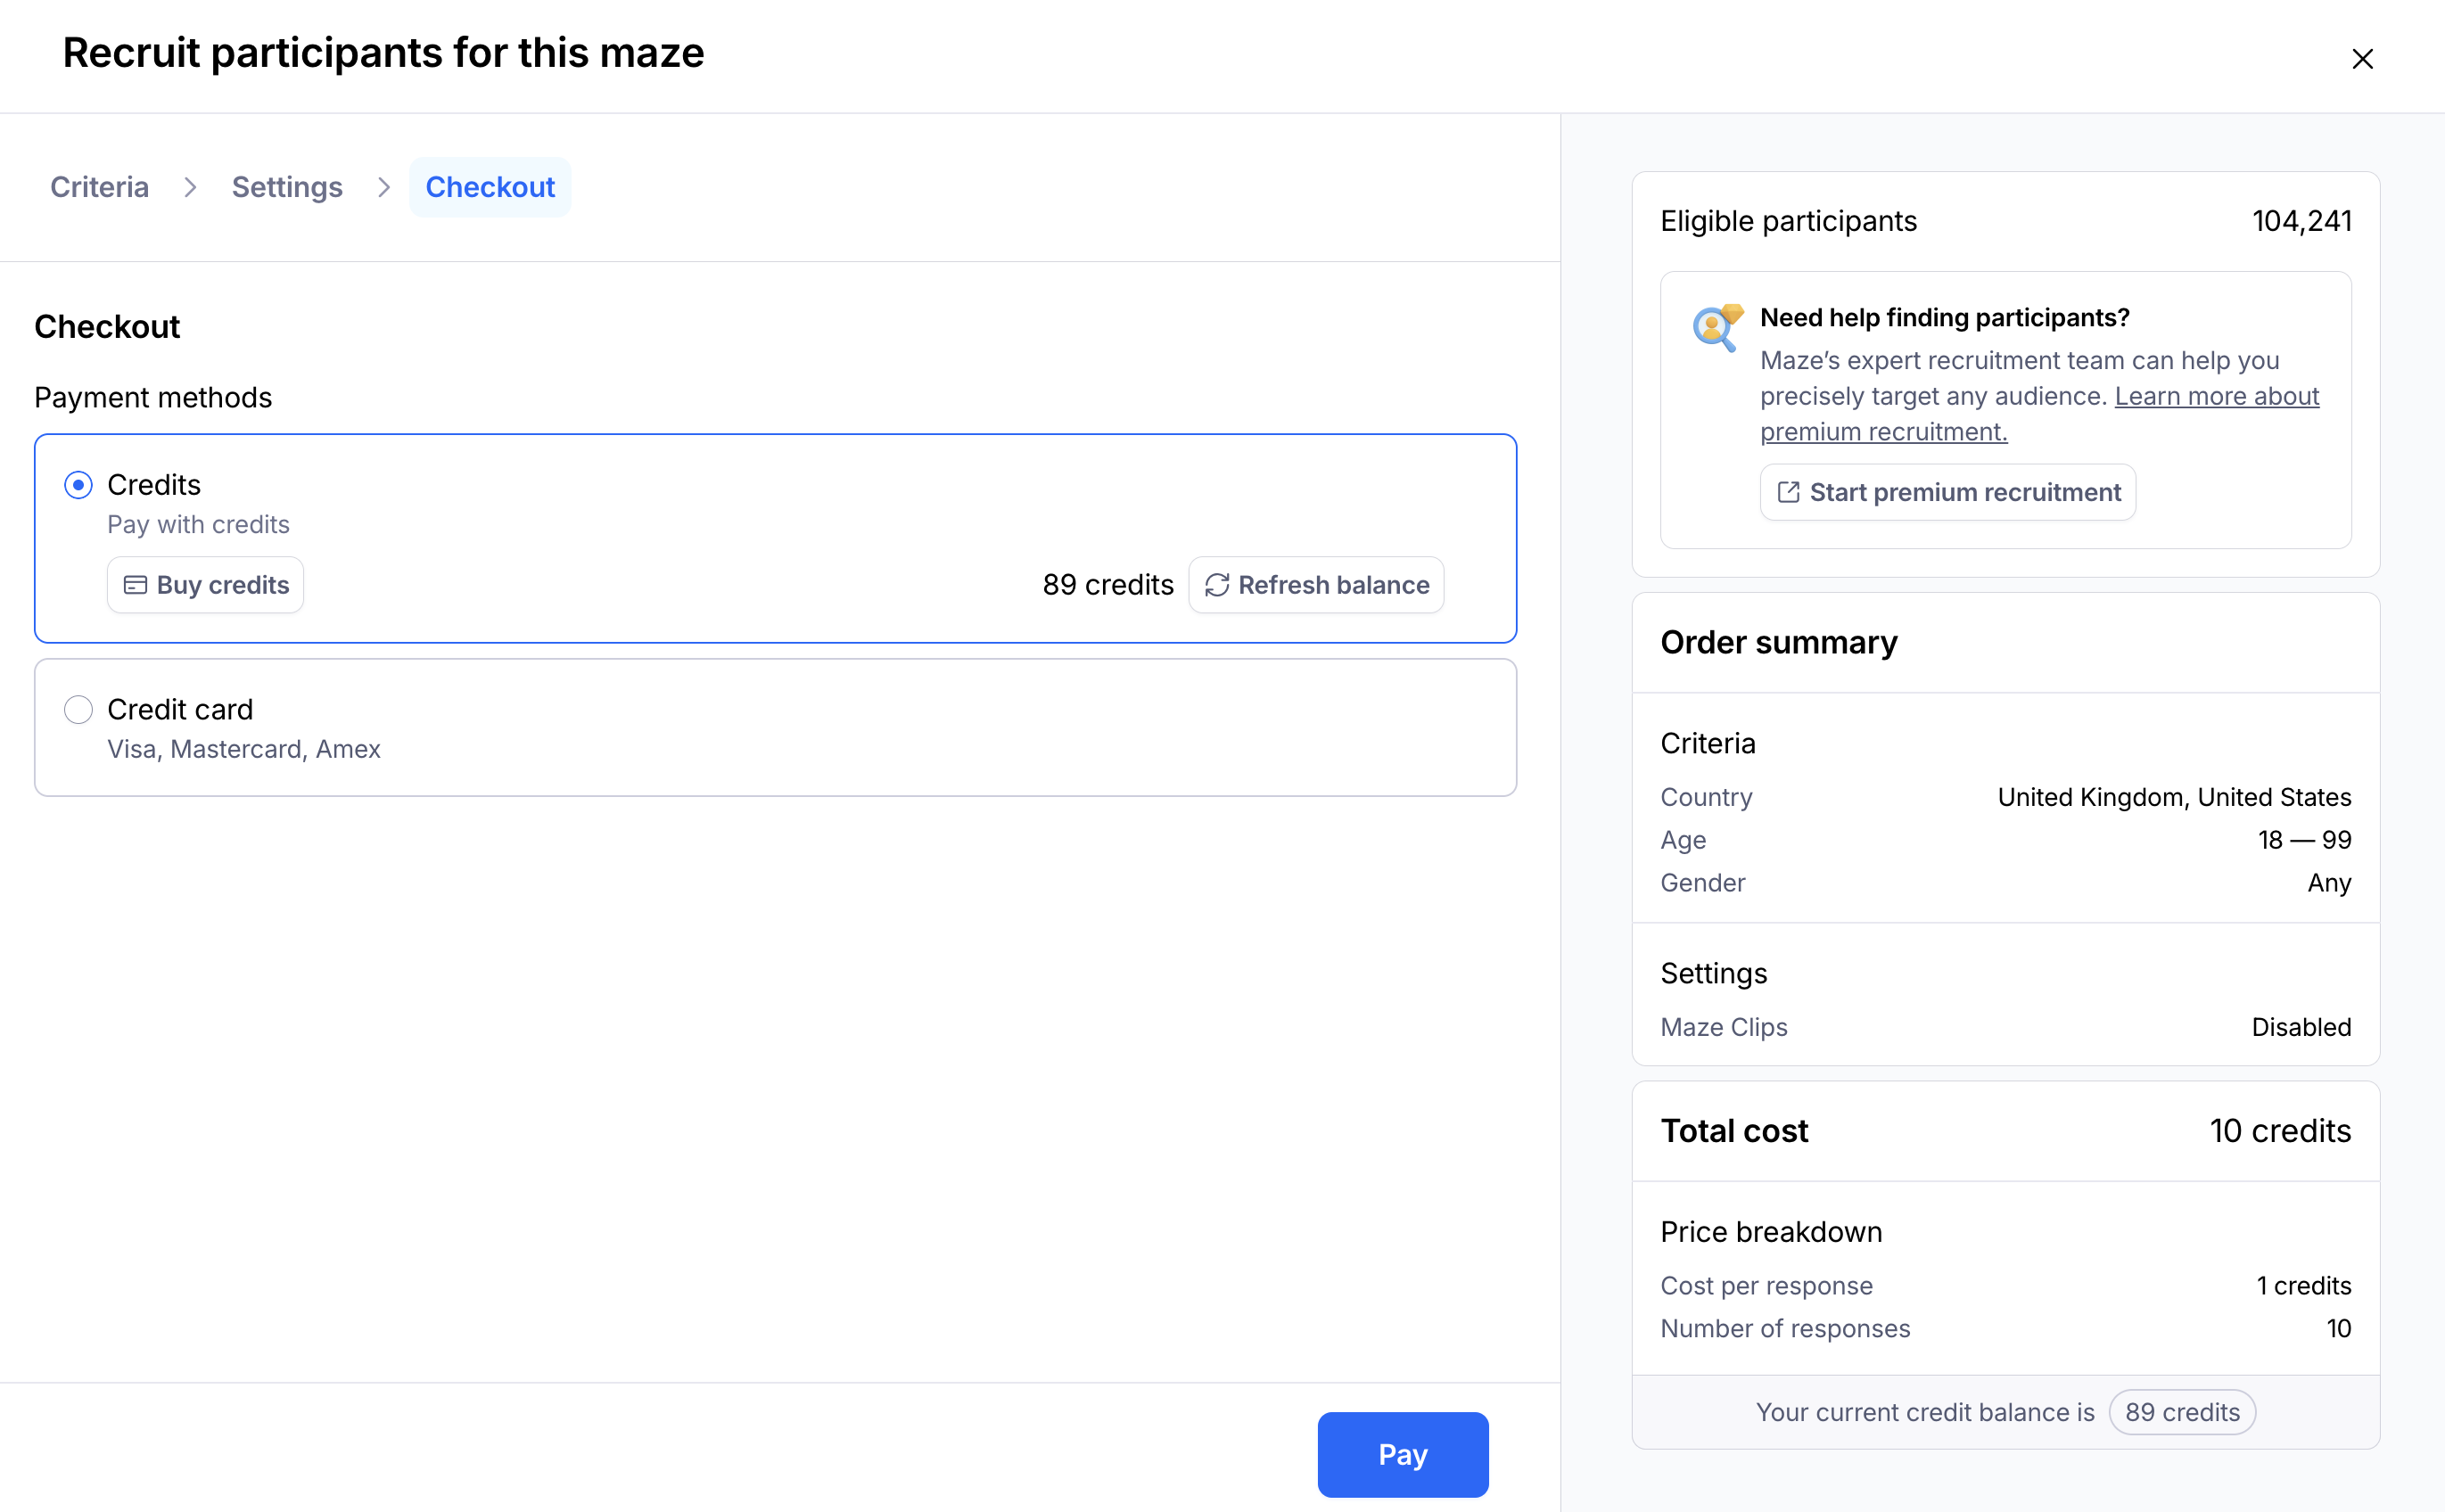
Task: Close the recruit participants dialog
Action: pyautogui.click(x=2362, y=59)
